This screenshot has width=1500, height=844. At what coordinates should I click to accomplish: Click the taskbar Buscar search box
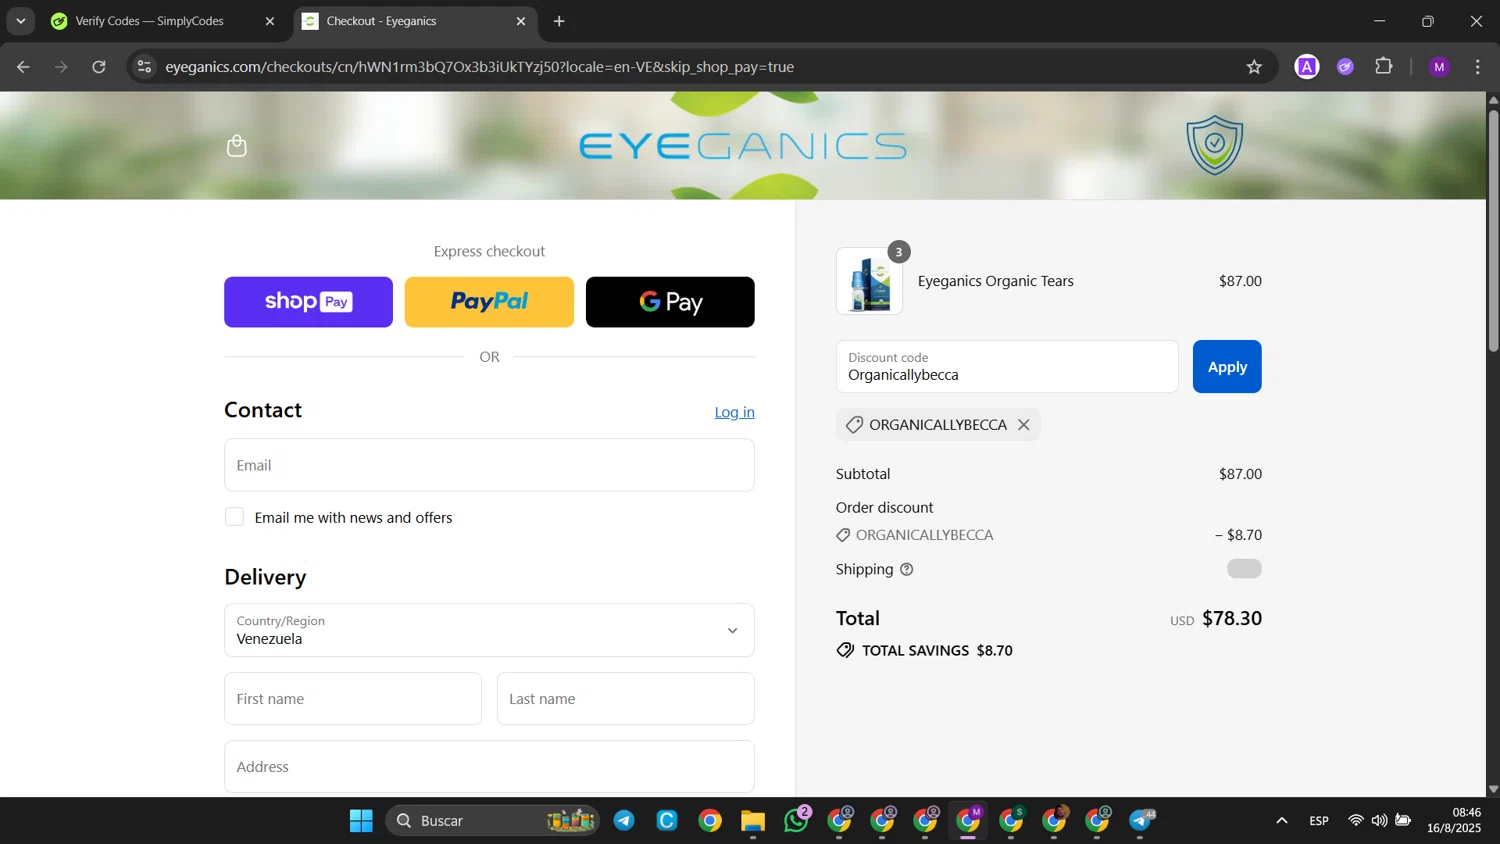click(x=492, y=821)
